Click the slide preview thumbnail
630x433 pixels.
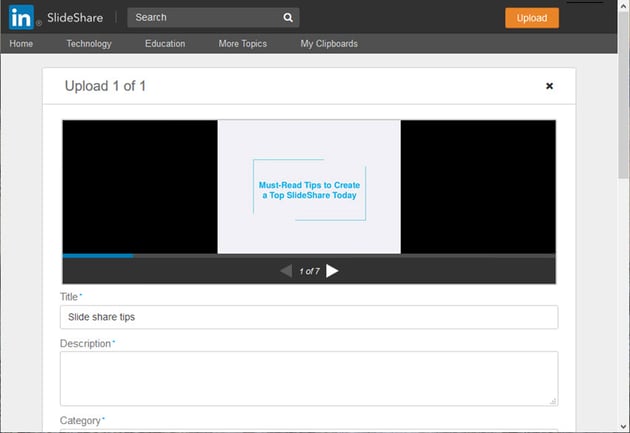coord(309,187)
